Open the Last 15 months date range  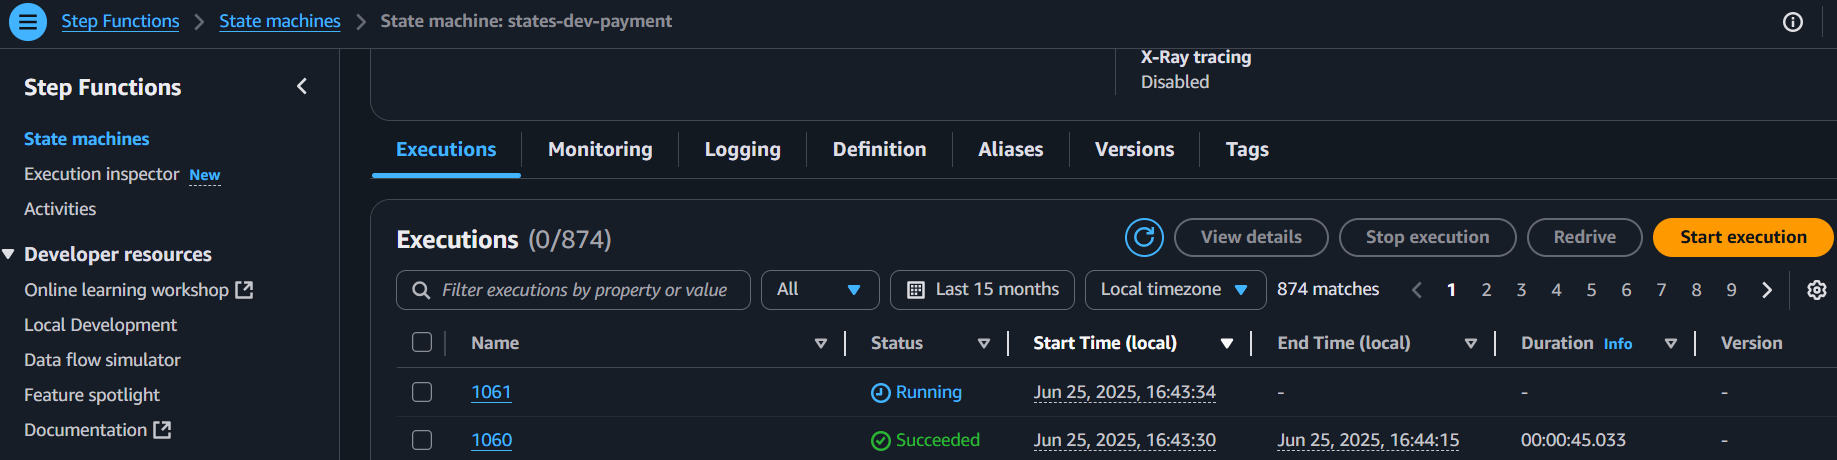point(982,290)
